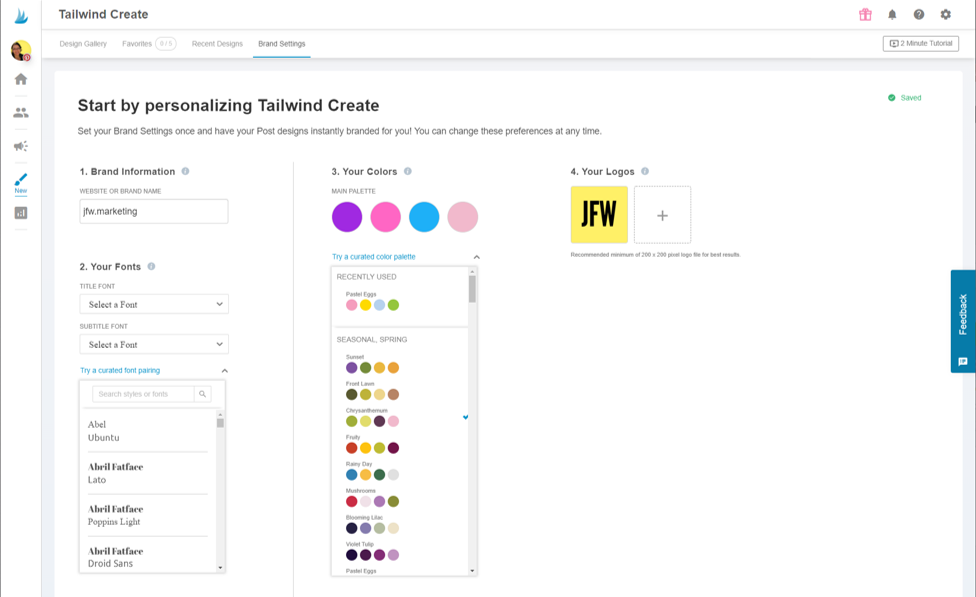Select the hot pink main palette color
The height and width of the screenshot is (597, 976).
click(x=385, y=217)
